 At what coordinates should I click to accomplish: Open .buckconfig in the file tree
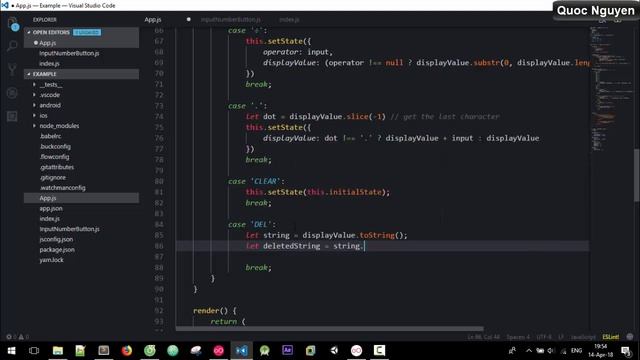pyautogui.click(x=55, y=147)
